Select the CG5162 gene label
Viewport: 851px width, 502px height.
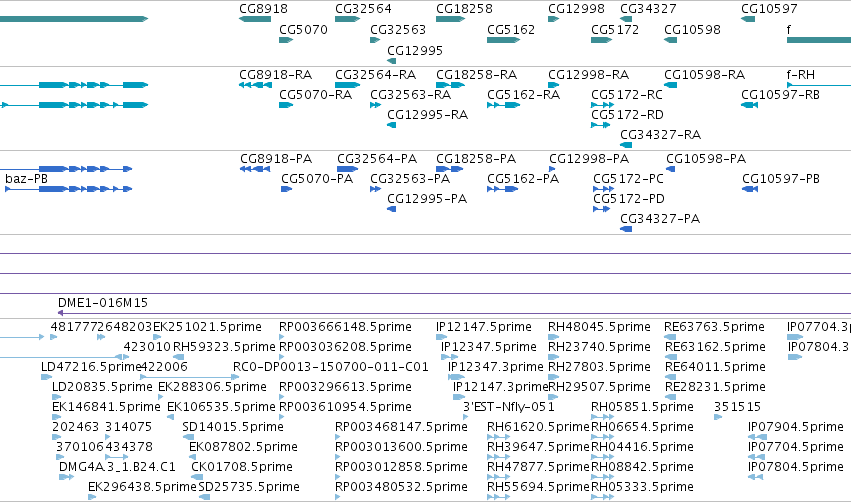(511, 29)
